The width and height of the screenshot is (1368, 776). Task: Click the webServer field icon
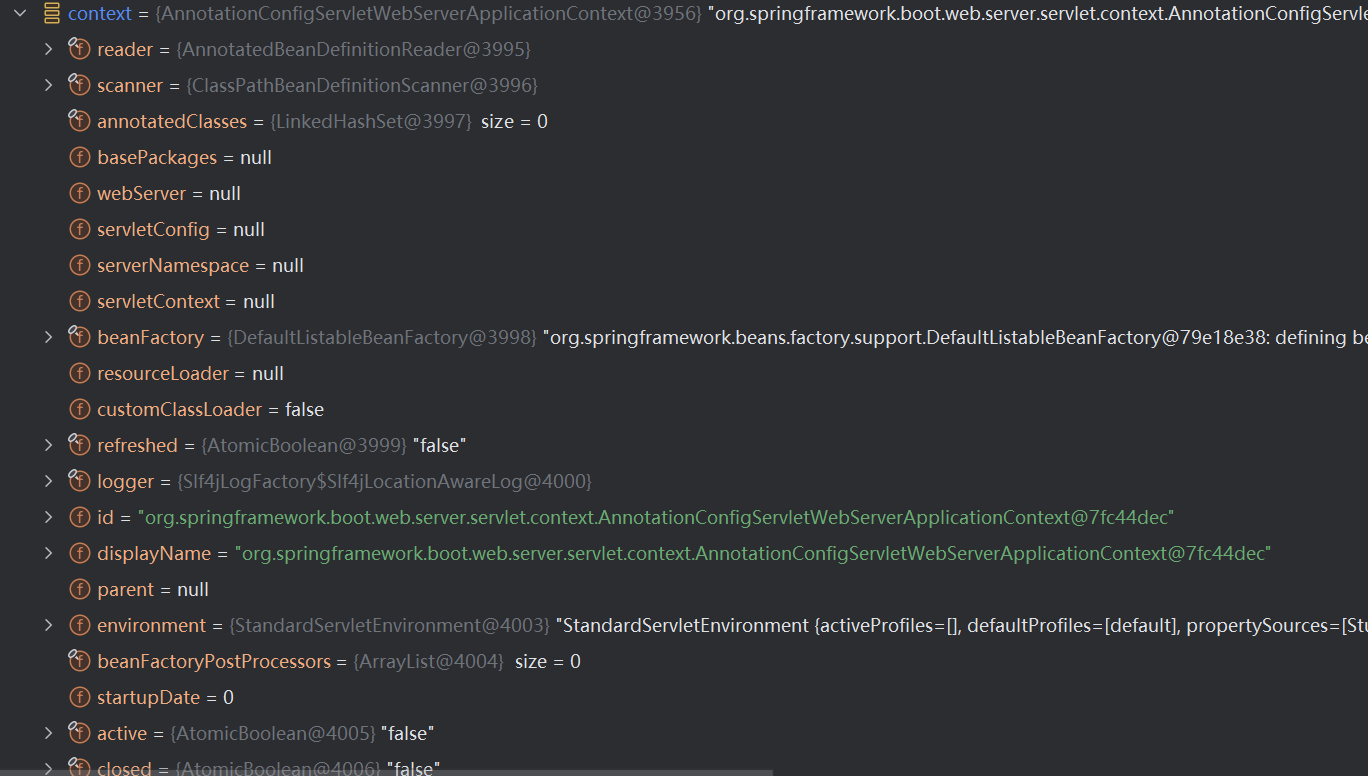pos(79,193)
